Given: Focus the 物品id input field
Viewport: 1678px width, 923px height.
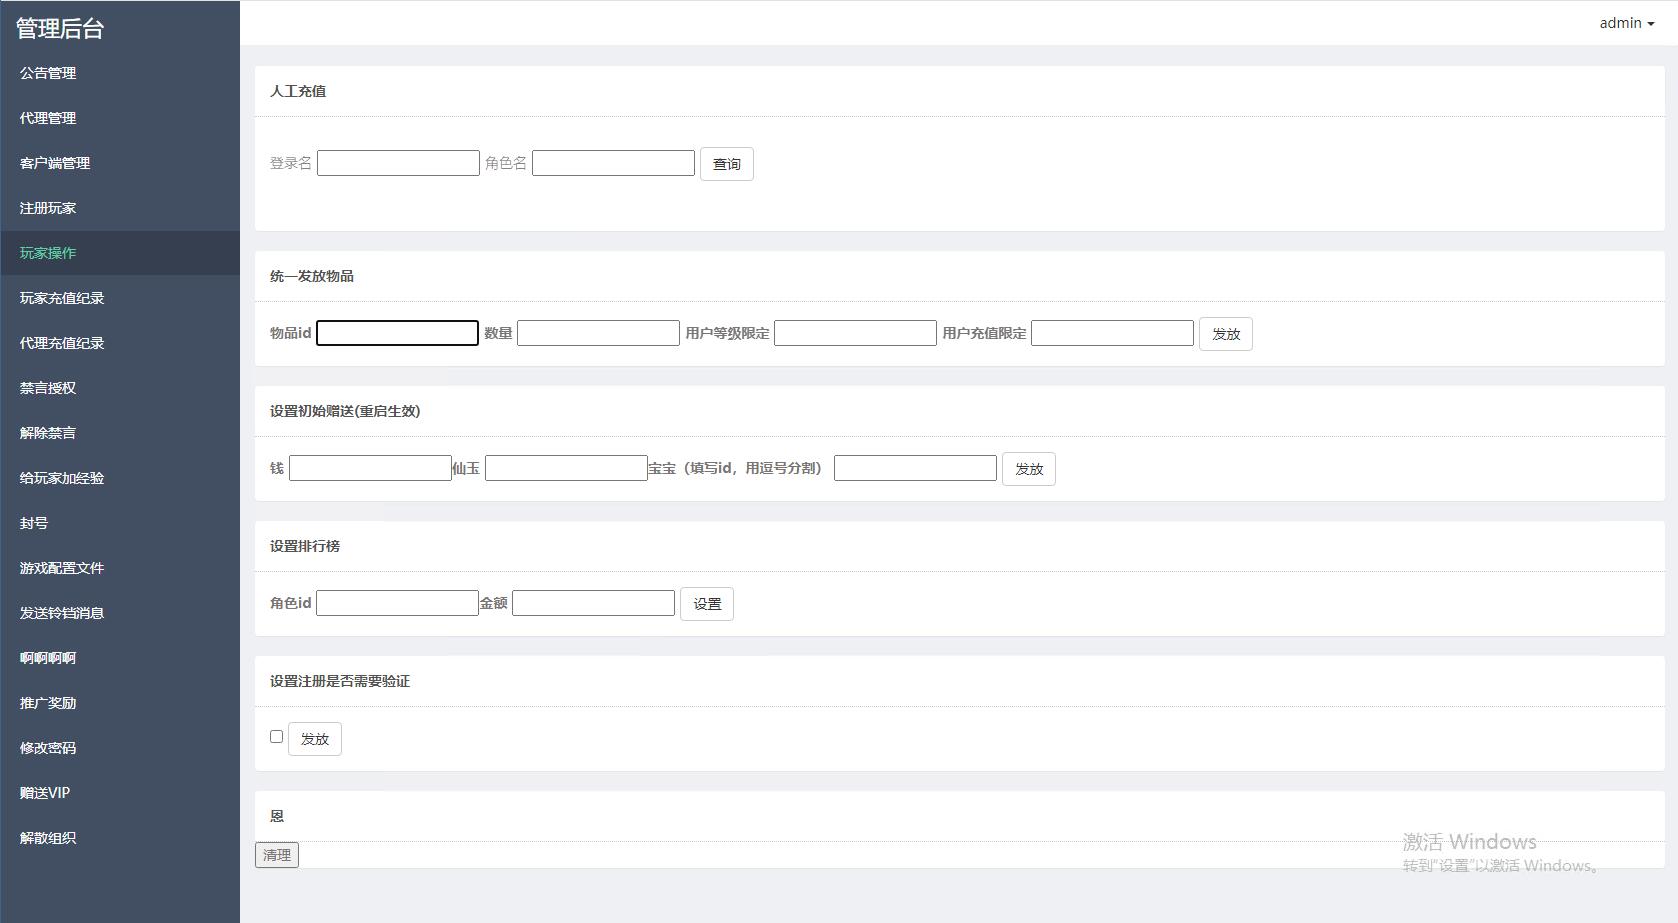Looking at the screenshot, I should (x=397, y=333).
